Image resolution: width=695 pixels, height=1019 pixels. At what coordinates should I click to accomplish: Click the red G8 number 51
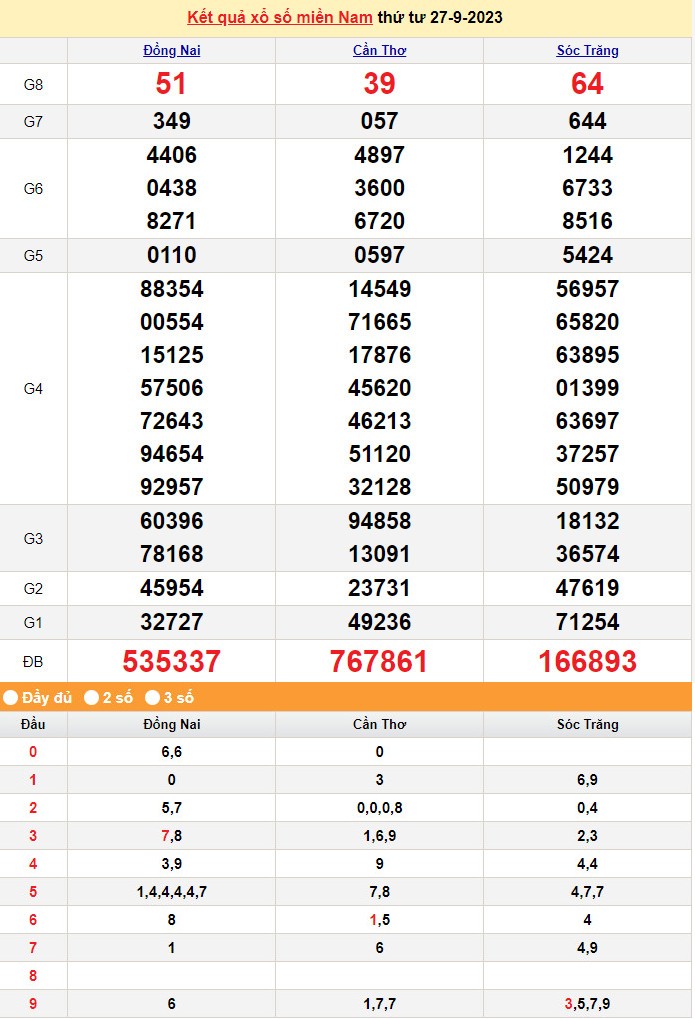pyautogui.click(x=171, y=85)
